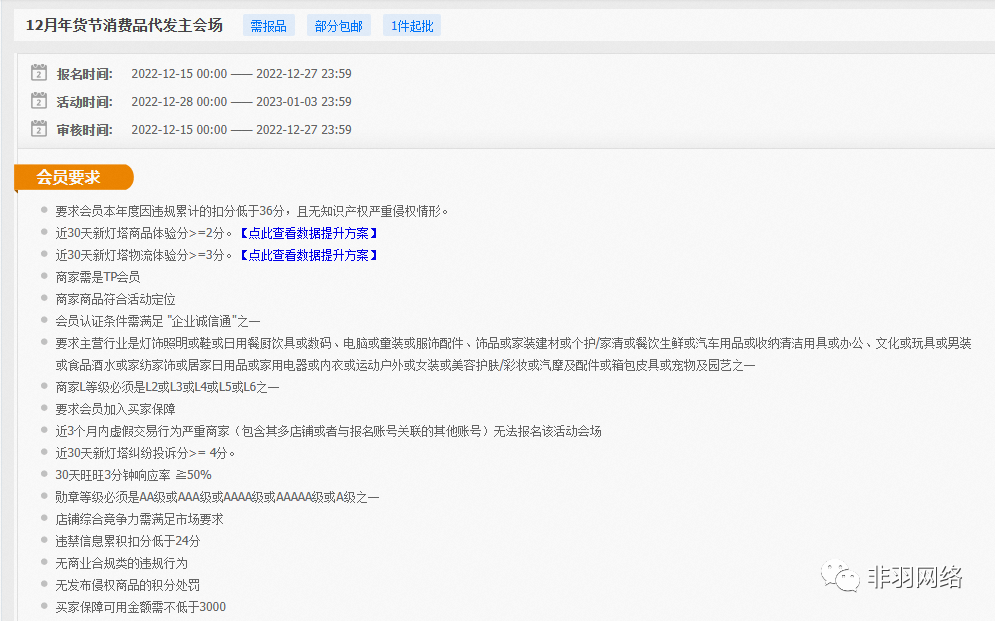Click the orange 会员要求 section header

70,177
